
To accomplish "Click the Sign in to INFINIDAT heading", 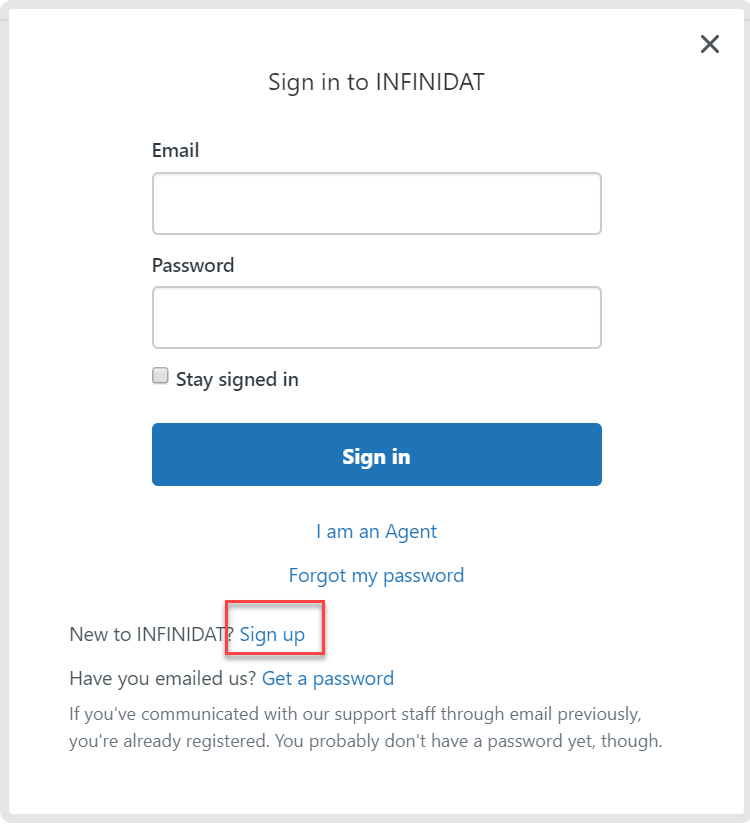I will click(376, 82).
